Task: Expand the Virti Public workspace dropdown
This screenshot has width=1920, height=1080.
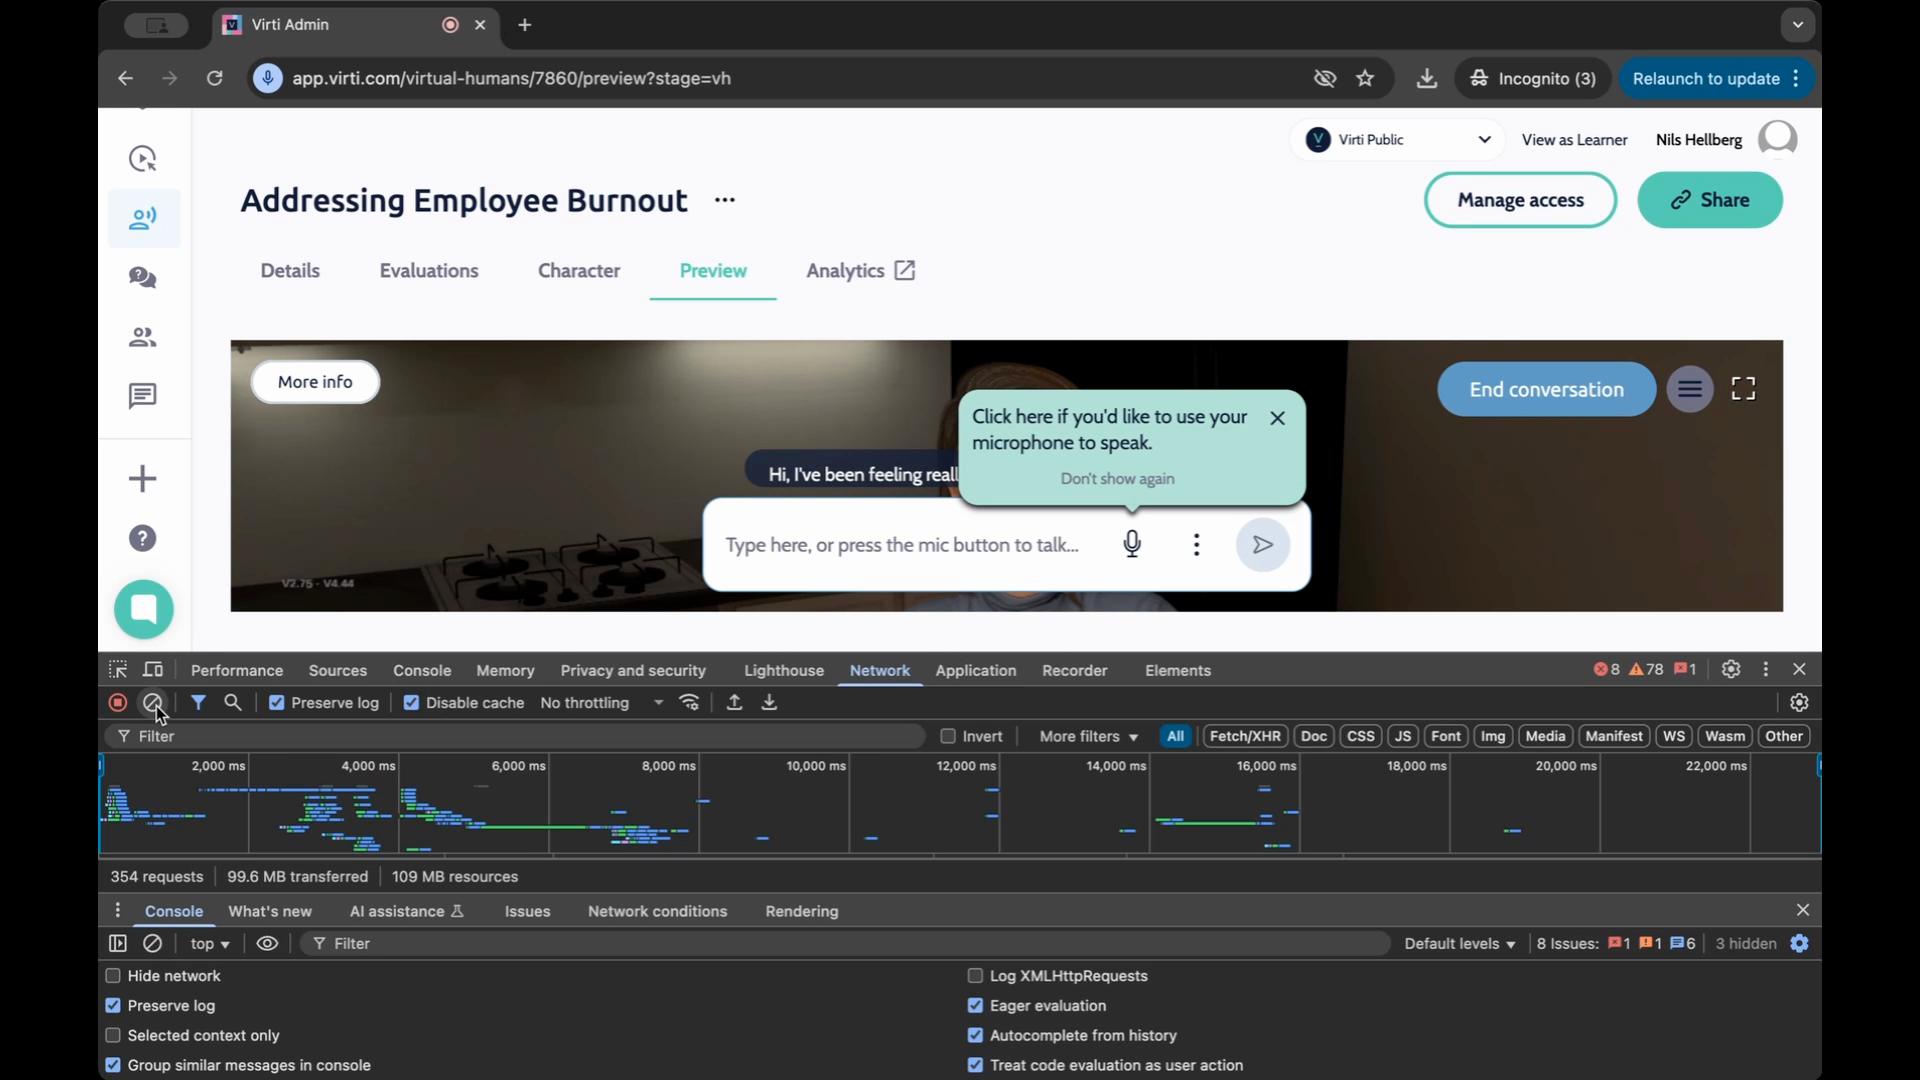Action: click(x=1484, y=140)
